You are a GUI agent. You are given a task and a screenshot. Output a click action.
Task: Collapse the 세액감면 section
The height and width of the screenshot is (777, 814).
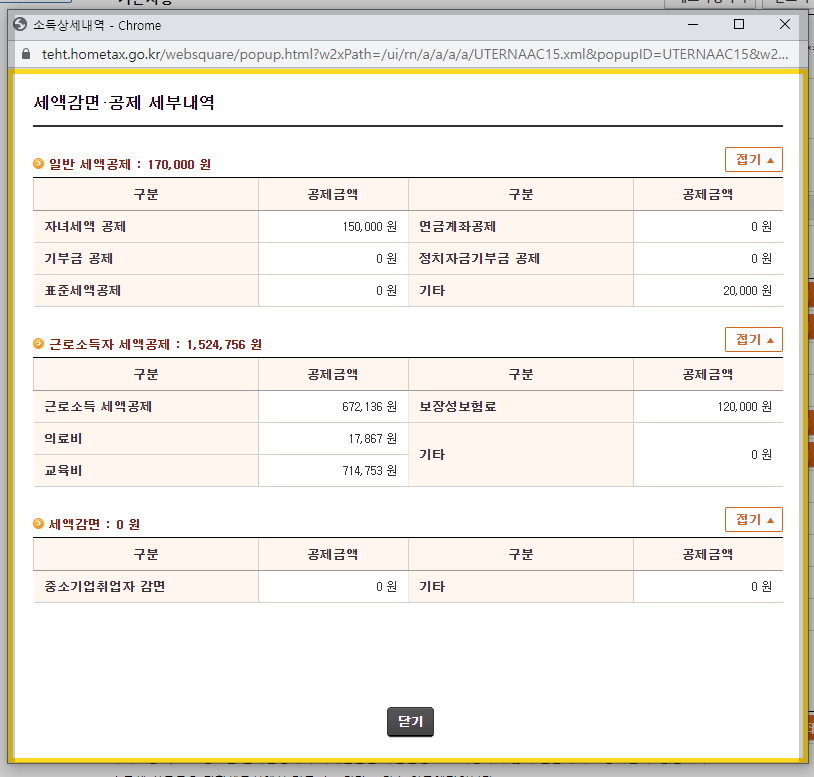point(752,519)
